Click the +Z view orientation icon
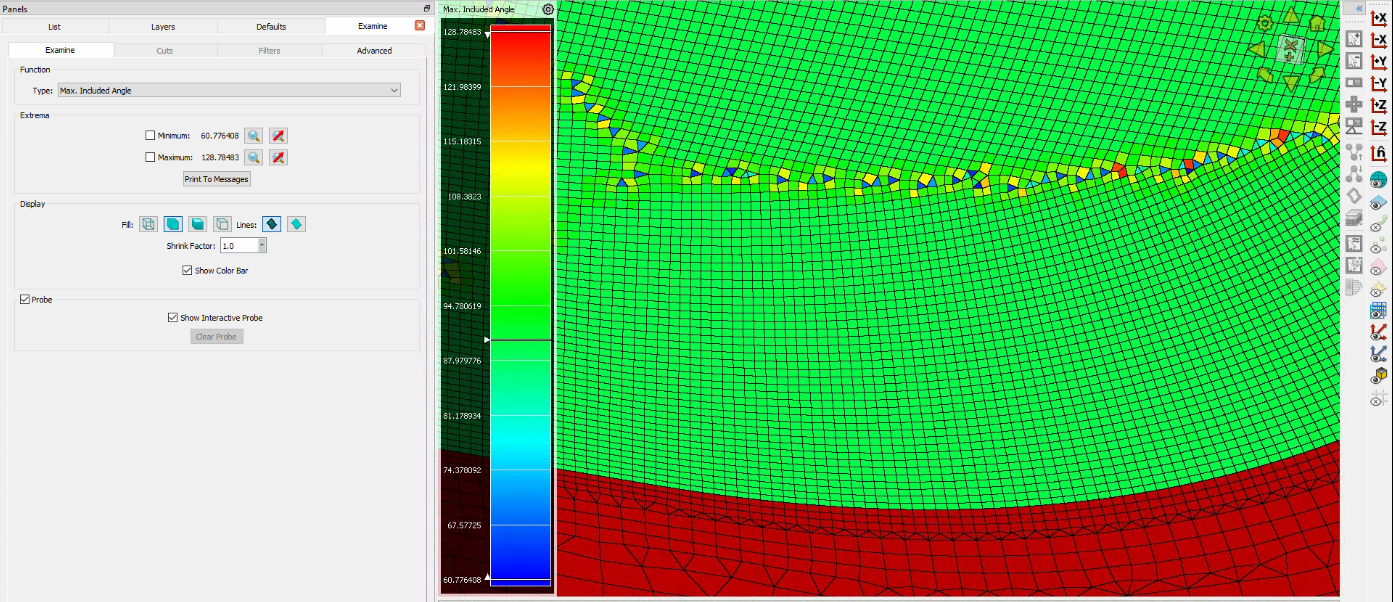 click(x=1379, y=105)
